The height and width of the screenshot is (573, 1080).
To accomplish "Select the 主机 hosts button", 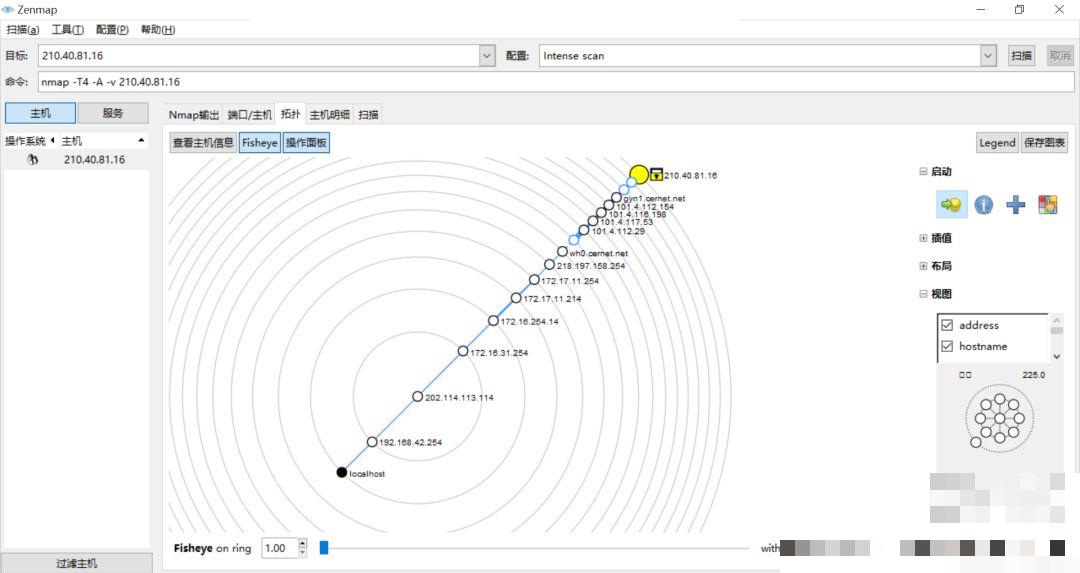I will [x=41, y=113].
